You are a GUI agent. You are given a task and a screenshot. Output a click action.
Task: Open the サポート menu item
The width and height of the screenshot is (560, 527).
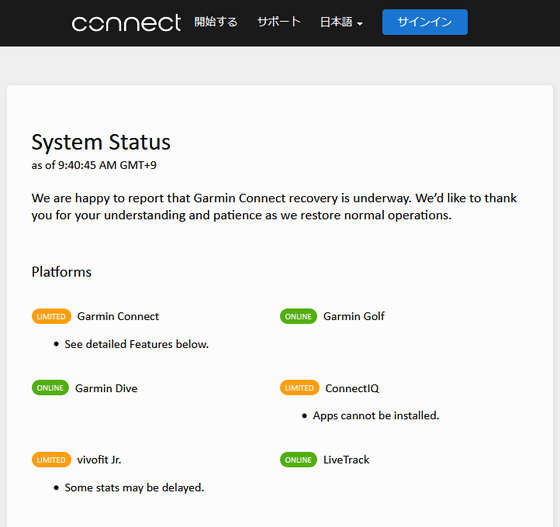coord(279,22)
